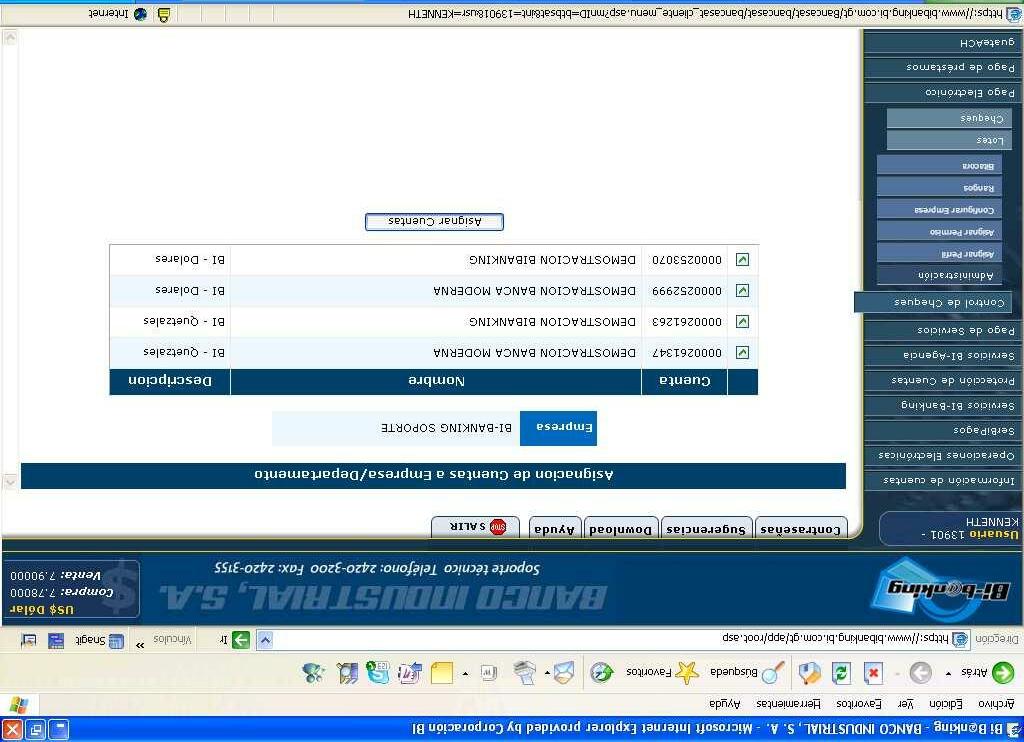Viewport: 1024px width, 742px height.
Task: Open Protección de Cuentas sidebar item
Action: 941,380
